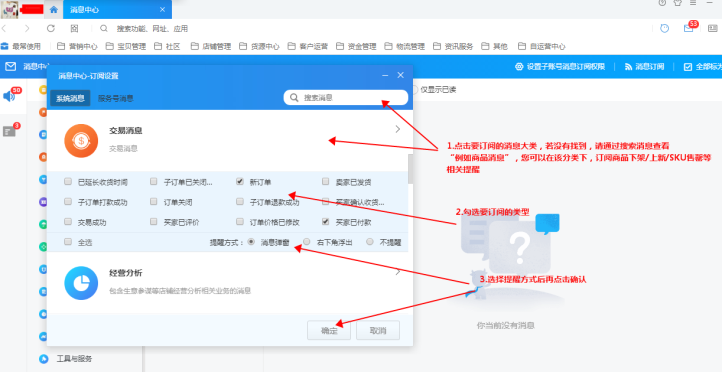722x372 pixels.
Task: Open the 其他 folder
Action: (x=495, y=46)
